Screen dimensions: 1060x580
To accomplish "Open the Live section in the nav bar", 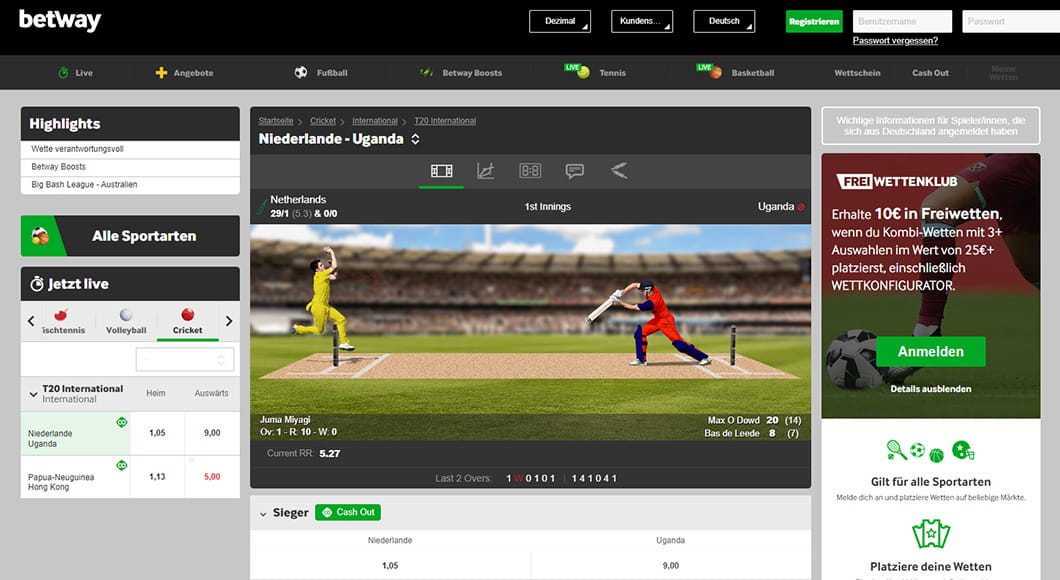I will click(x=75, y=72).
